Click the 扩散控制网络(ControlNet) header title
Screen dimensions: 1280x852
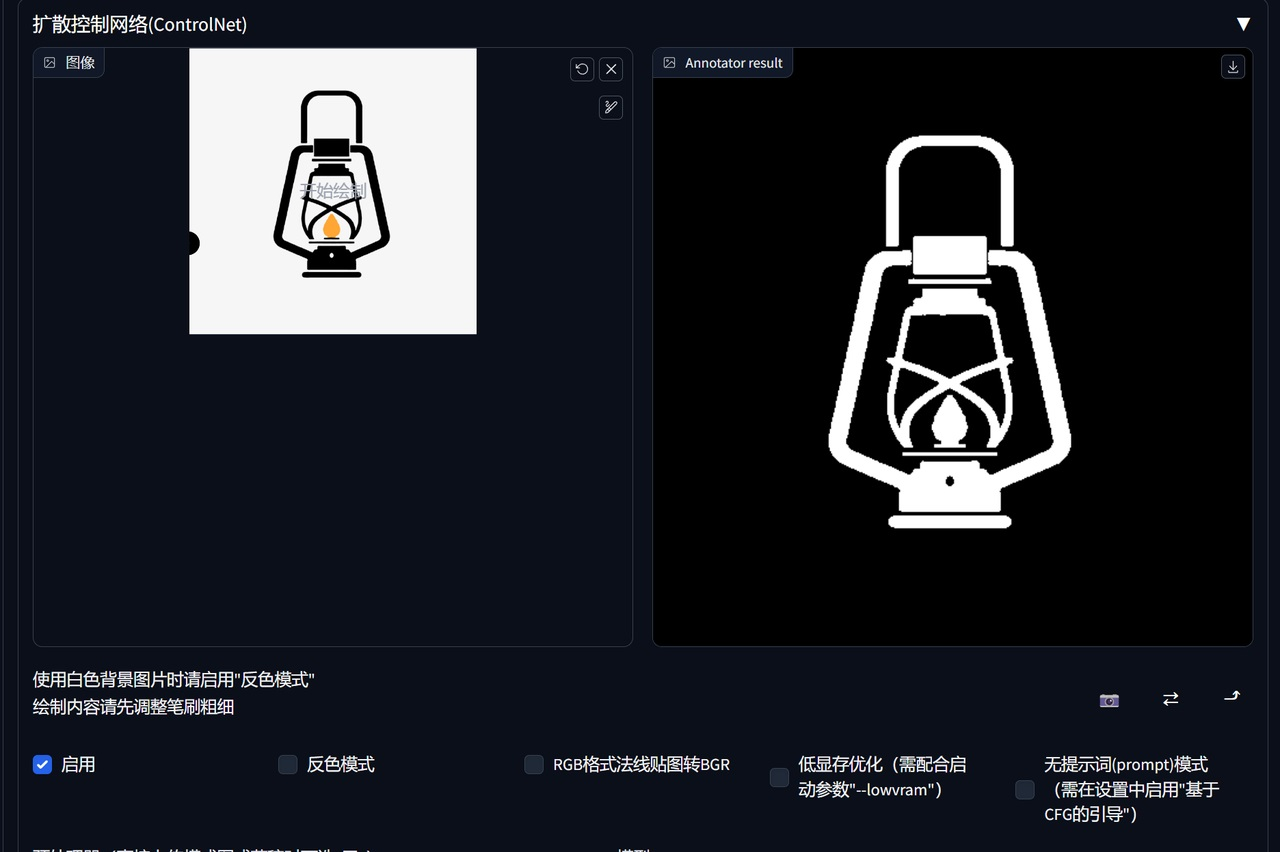pyautogui.click(x=140, y=24)
